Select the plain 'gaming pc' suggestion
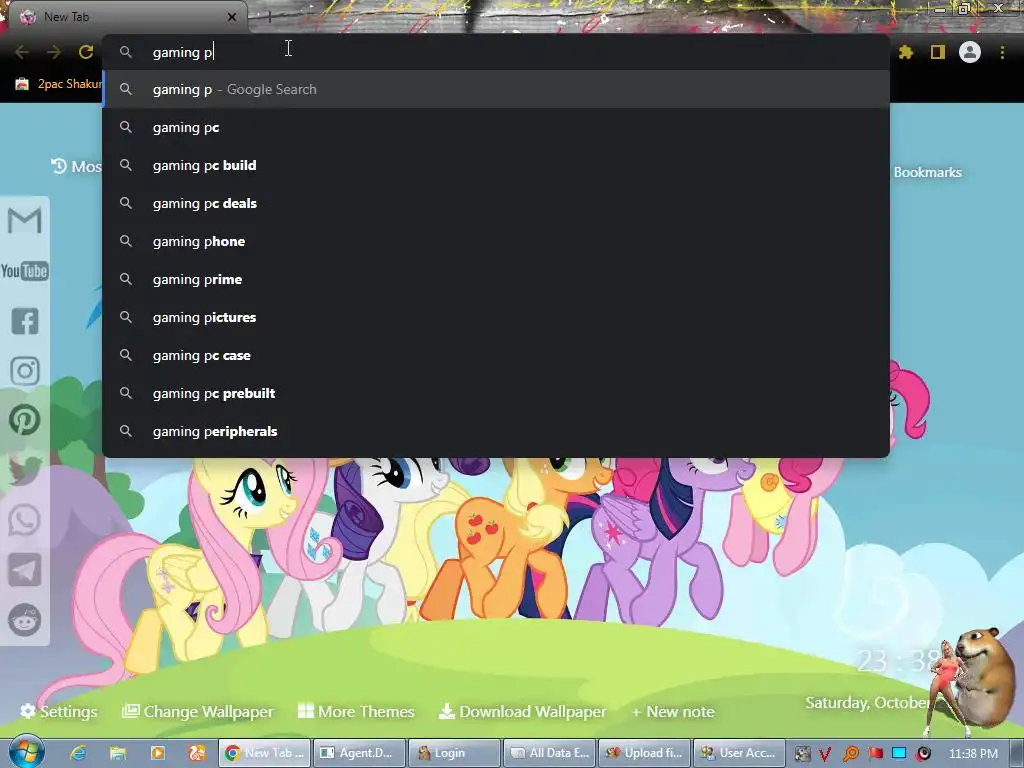1024x768 pixels. tap(496, 127)
